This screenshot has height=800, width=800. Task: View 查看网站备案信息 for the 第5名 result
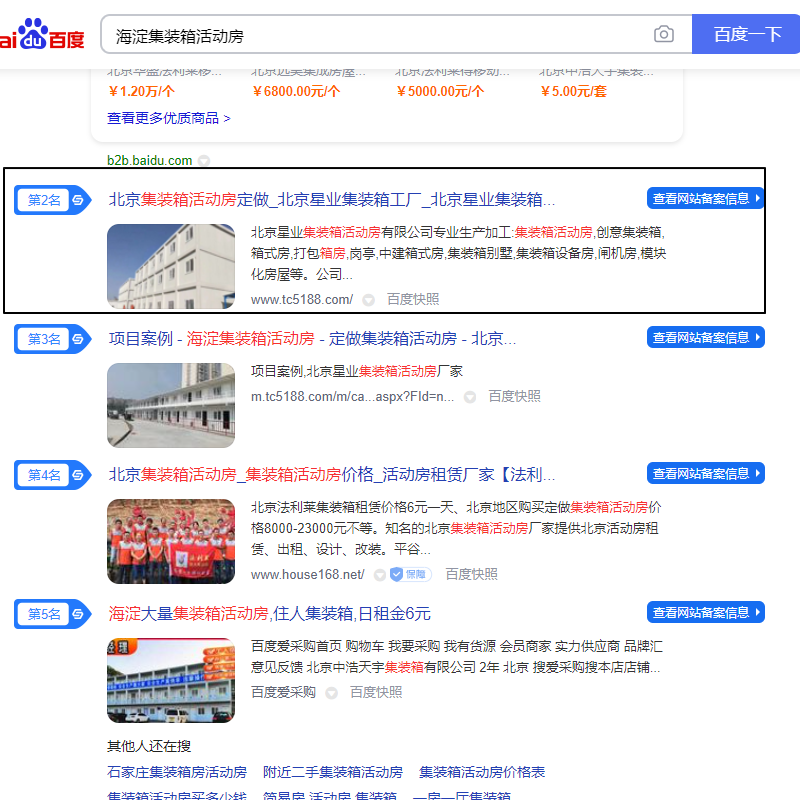coord(706,612)
